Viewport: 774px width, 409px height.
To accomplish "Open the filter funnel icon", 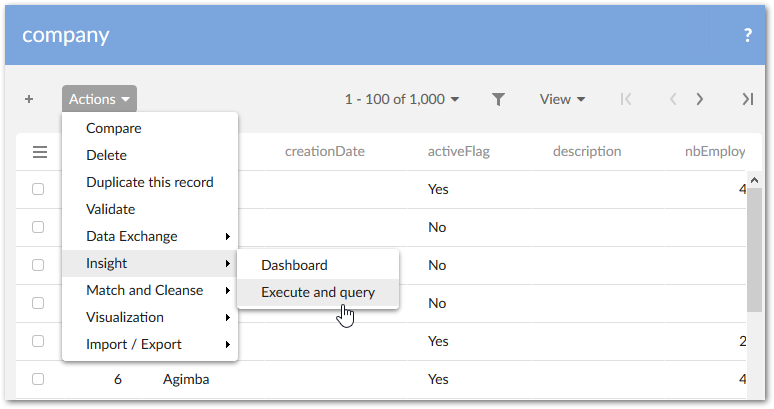I will tap(498, 99).
